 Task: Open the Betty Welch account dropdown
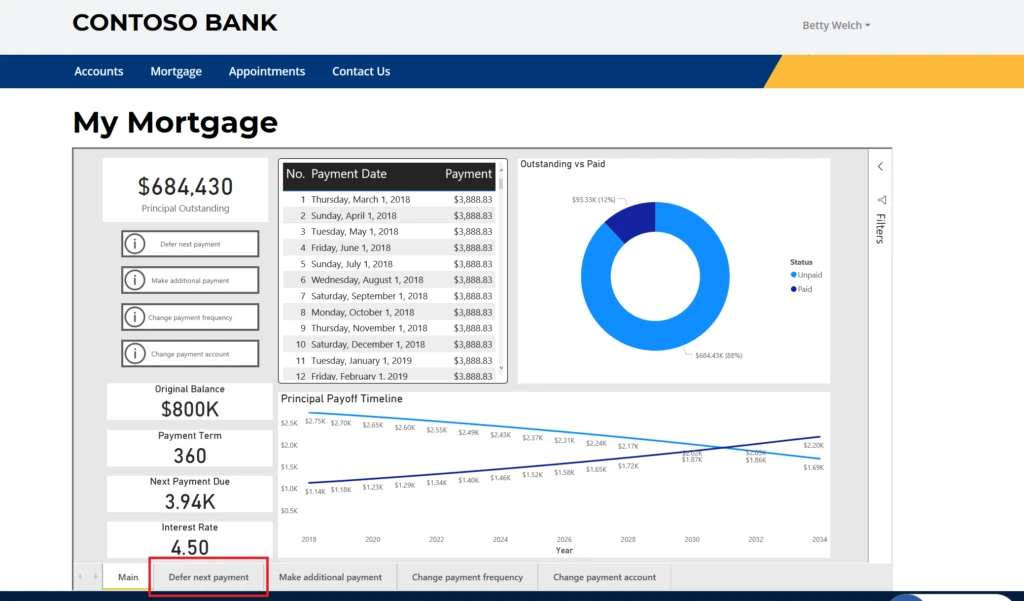835,25
